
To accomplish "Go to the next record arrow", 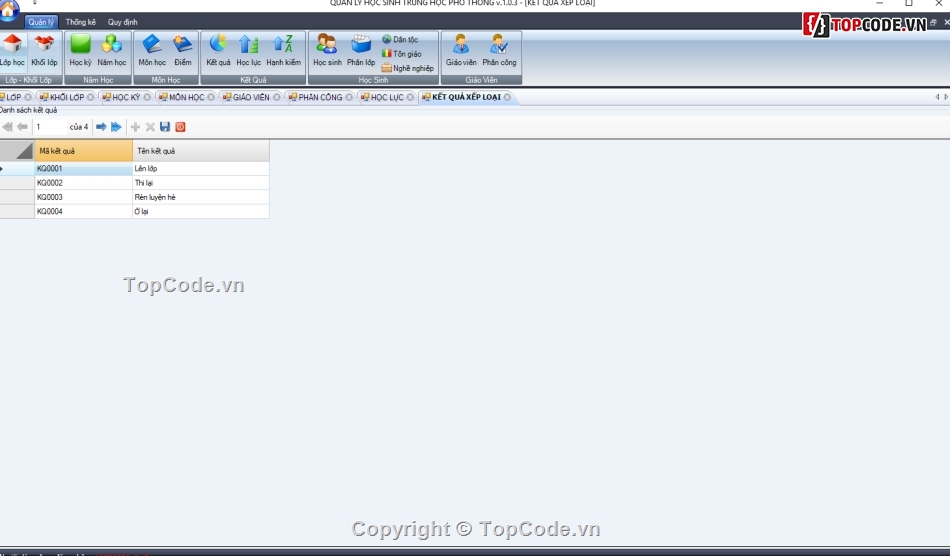I will click(101, 127).
